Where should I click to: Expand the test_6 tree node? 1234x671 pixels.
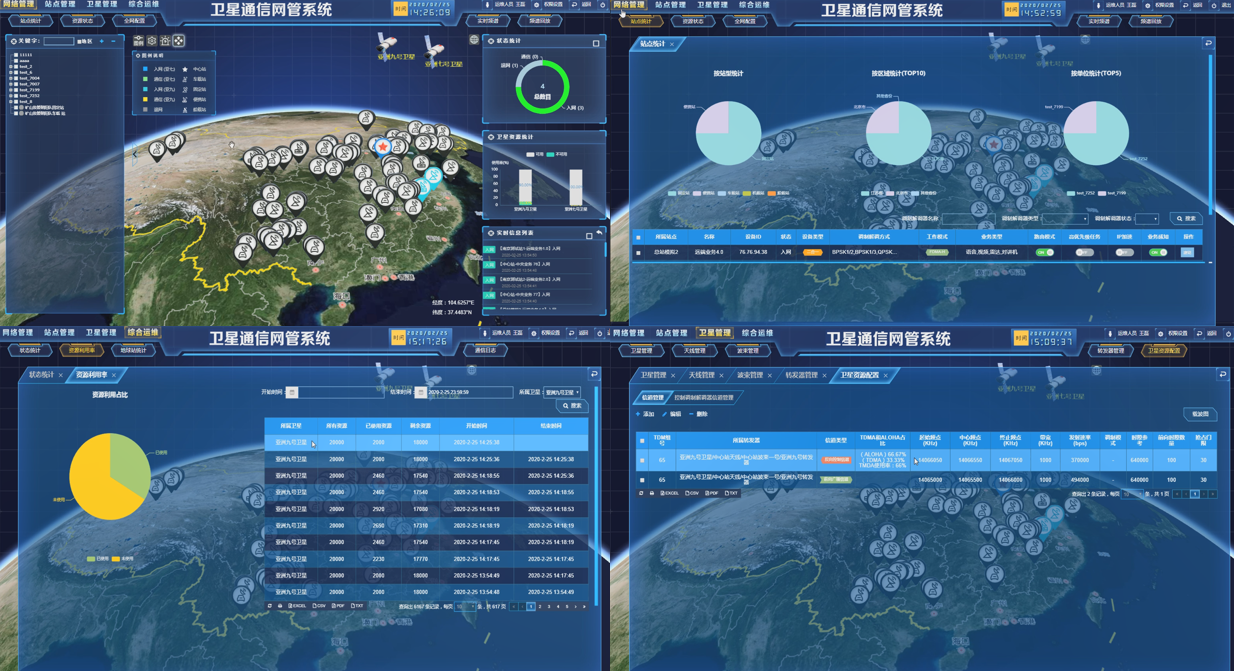click(11, 72)
